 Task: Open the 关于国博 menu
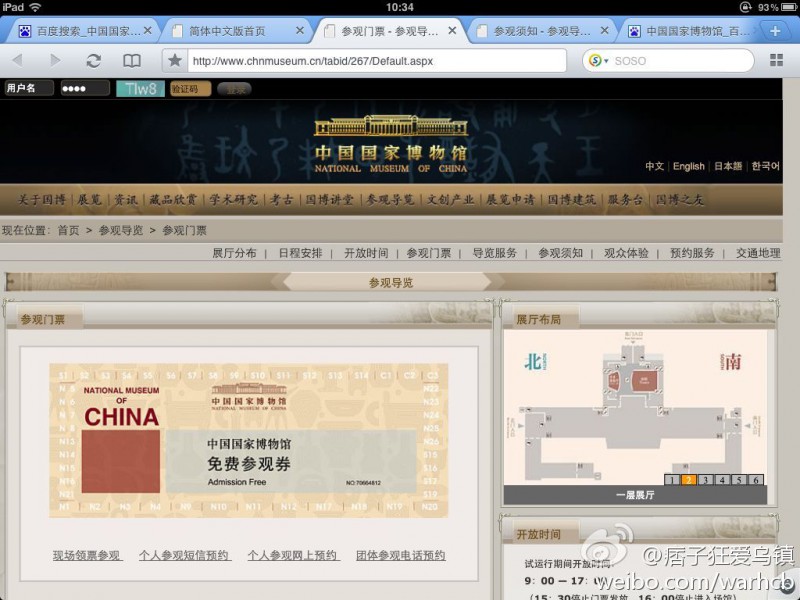click(x=42, y=199)
